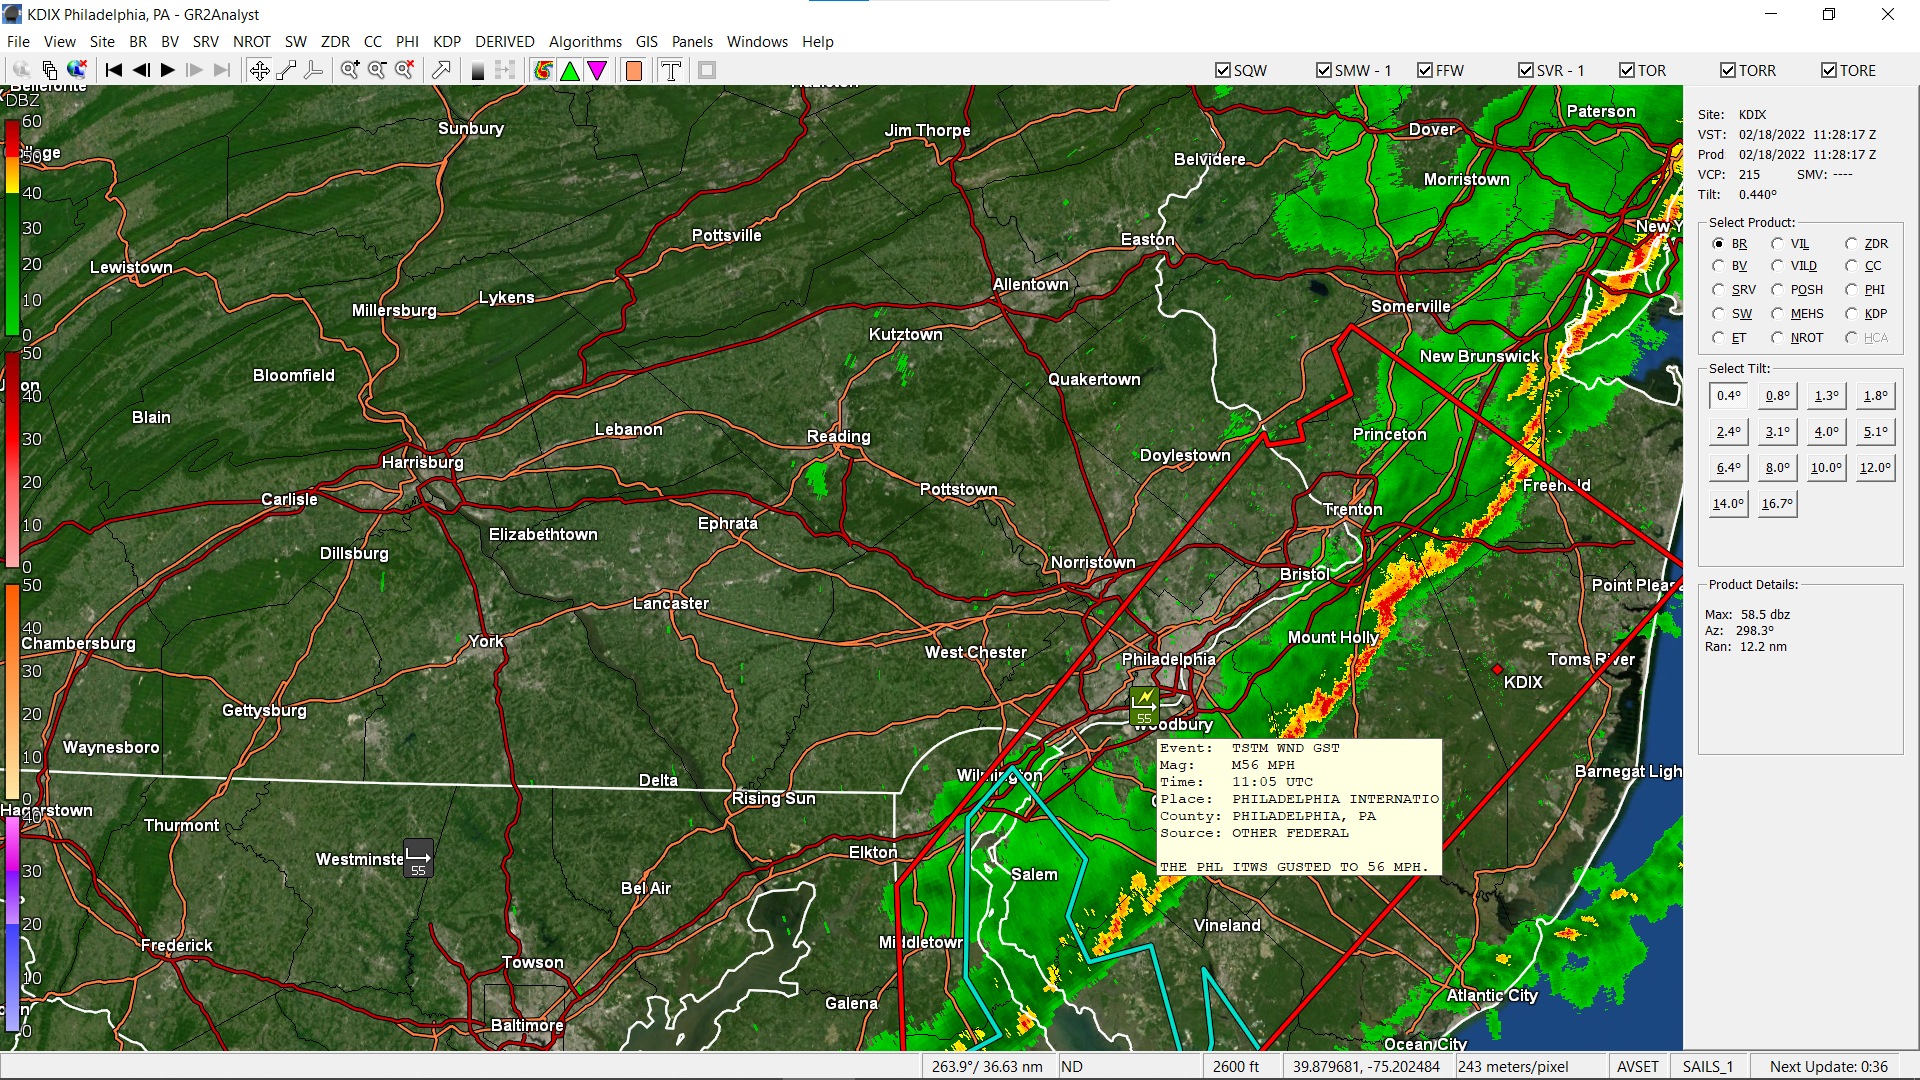Select the KDP product radio button
Viewport: 1920px width, 1080px height.
coord(1851,314)
